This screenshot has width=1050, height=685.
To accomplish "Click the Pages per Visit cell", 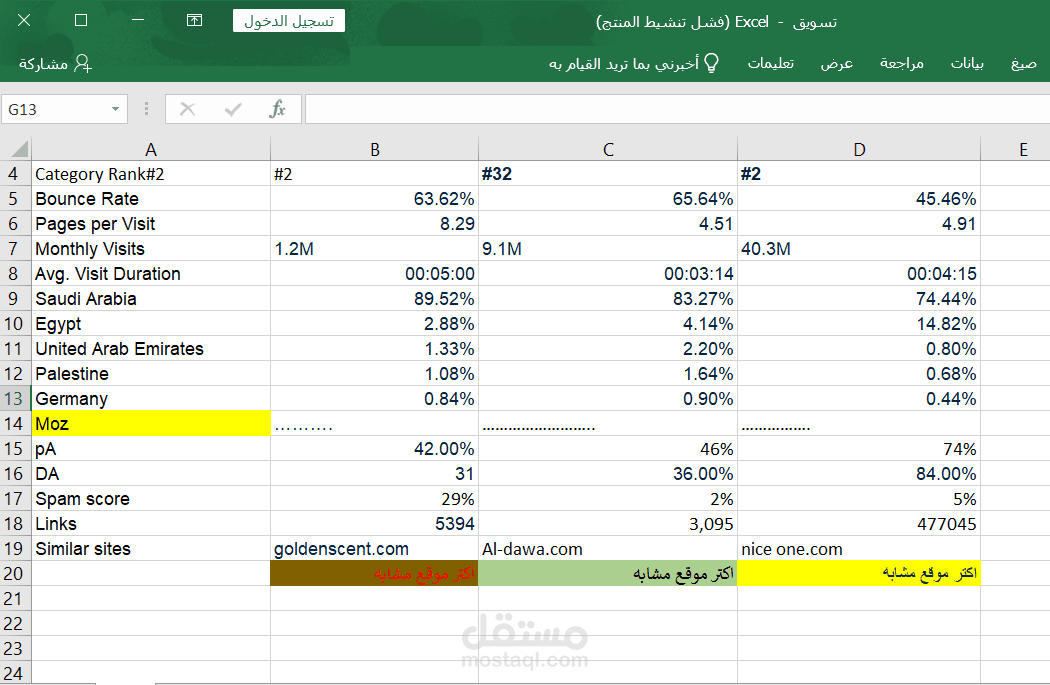I will click(x=151, y=224).
